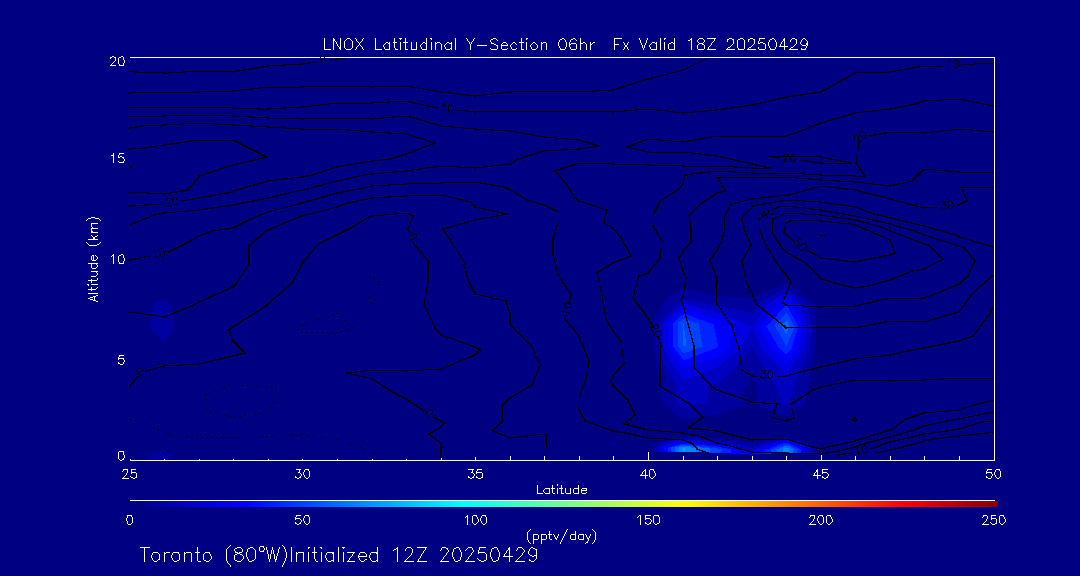
Task: Click the red end of the color scale bar
Action: coord(988,502)
